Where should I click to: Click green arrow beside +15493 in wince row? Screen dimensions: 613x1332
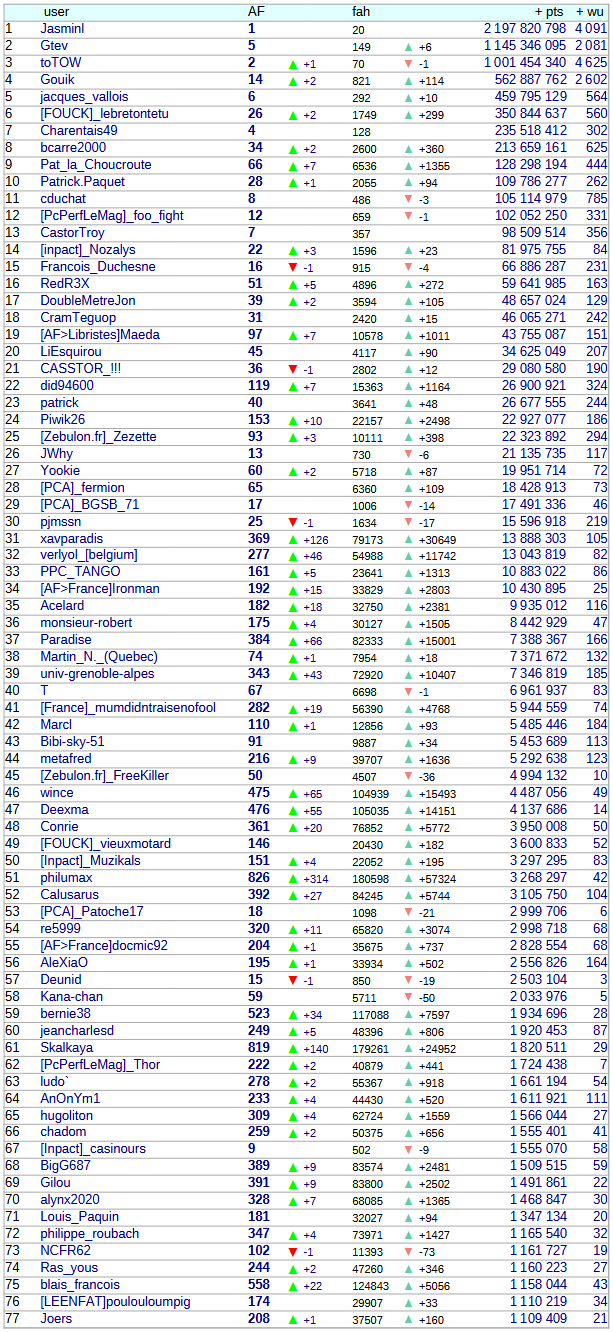408,794
